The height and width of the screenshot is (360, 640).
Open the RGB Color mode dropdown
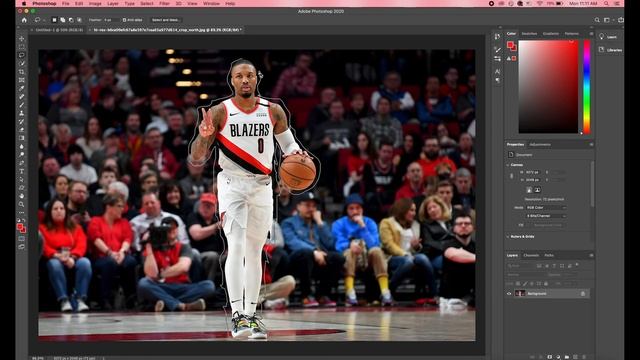click(546, 207)
